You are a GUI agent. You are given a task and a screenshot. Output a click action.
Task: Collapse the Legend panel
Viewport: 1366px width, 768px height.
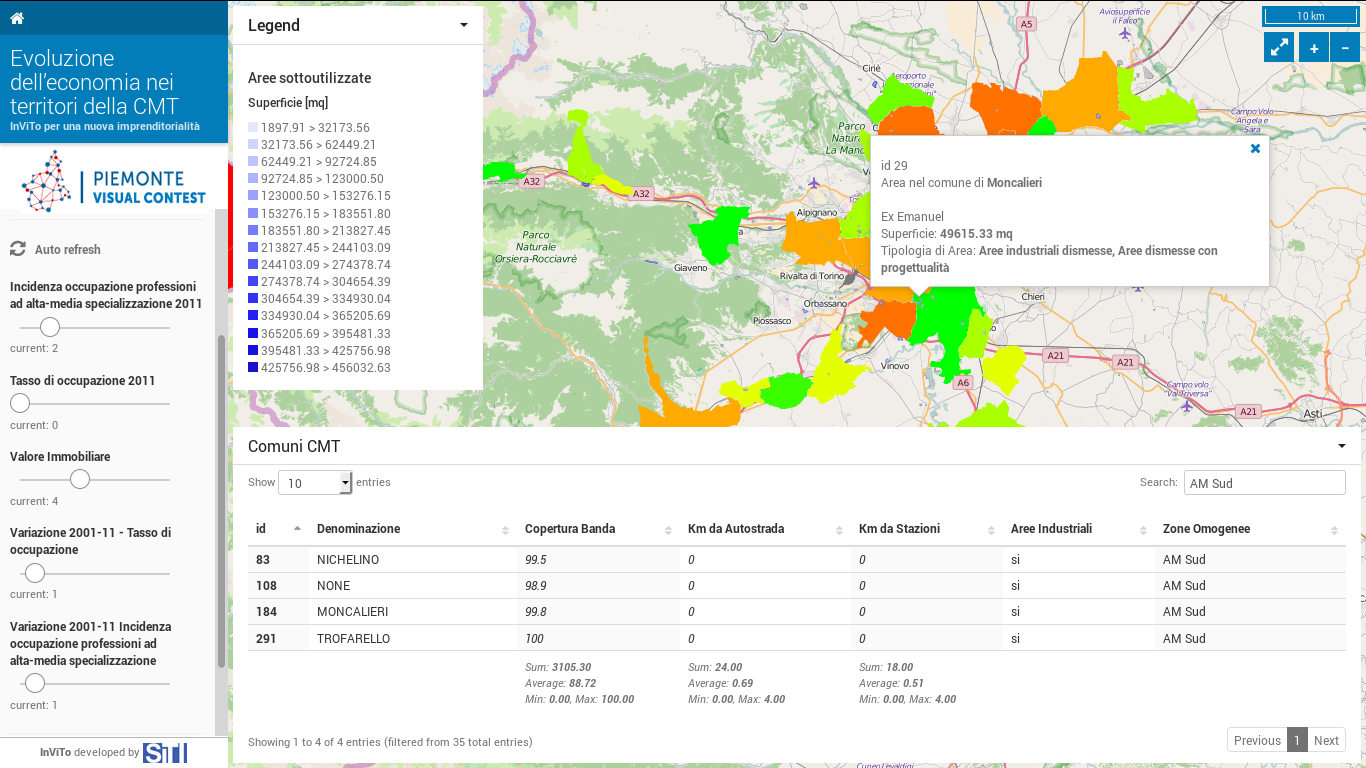(x=463, y=26)
